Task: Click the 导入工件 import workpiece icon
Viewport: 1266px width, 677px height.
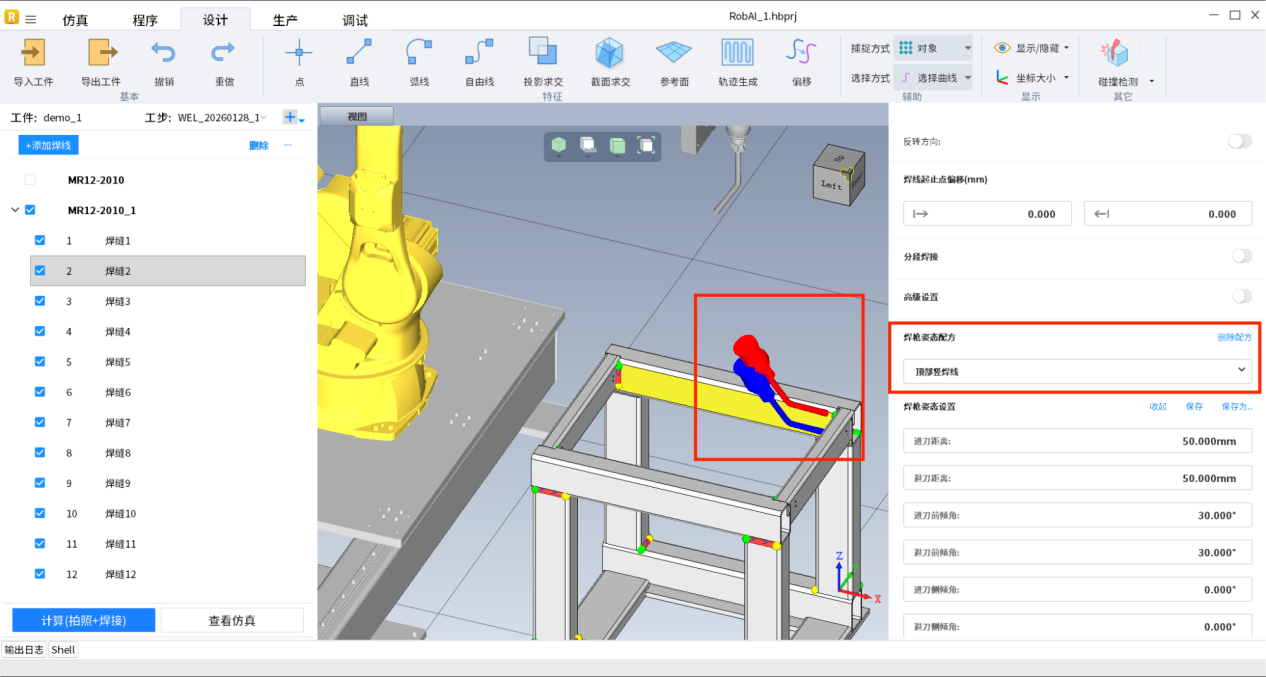Action: (x=33, y=53)
